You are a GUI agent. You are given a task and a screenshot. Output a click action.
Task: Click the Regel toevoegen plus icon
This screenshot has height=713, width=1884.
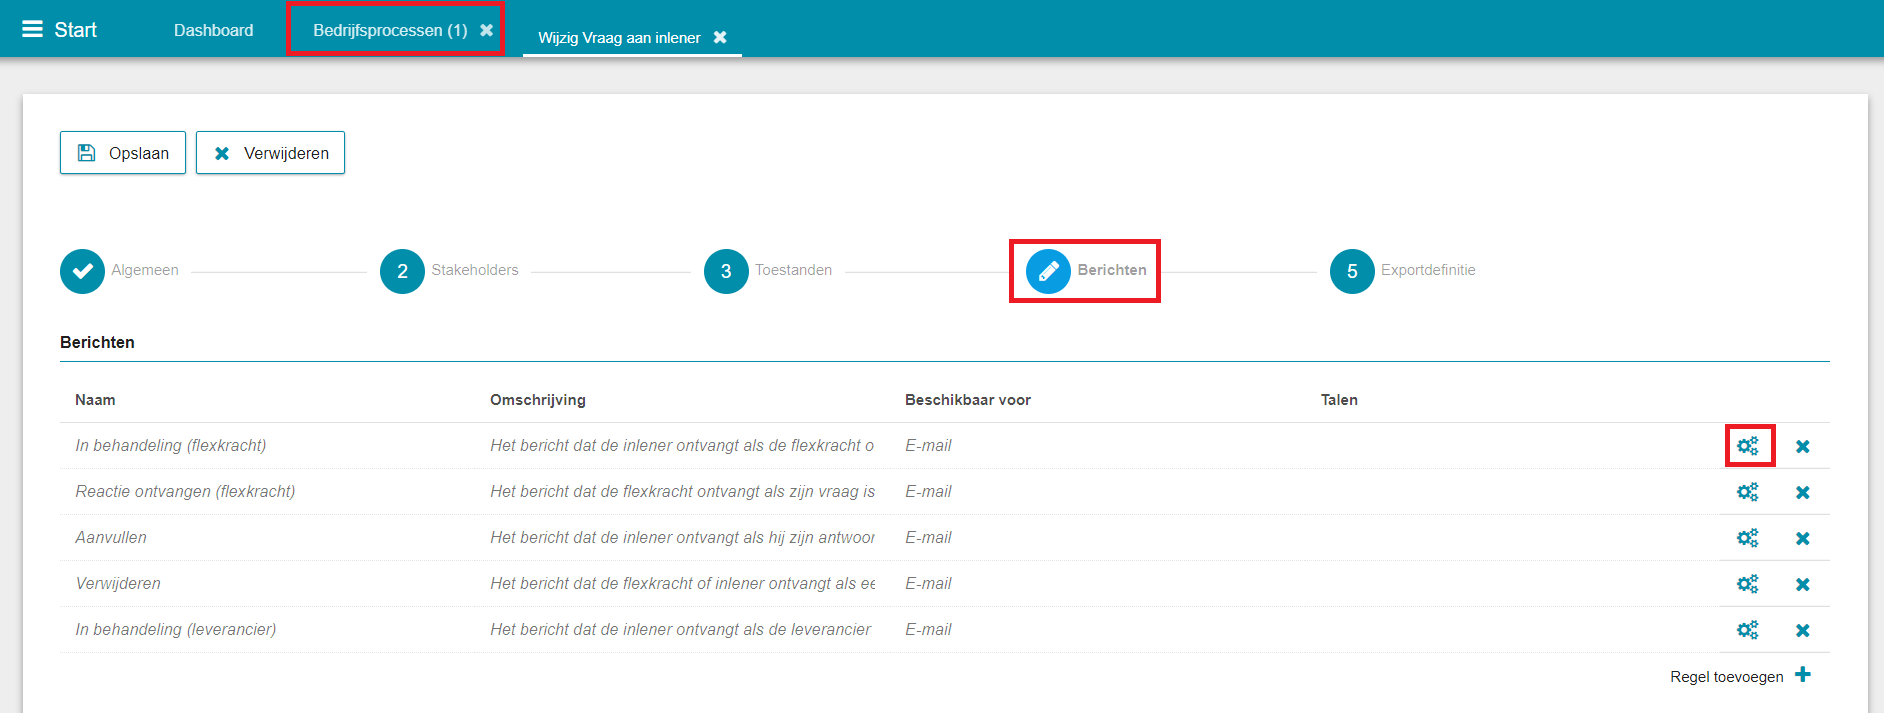[x=1802, y=675]
